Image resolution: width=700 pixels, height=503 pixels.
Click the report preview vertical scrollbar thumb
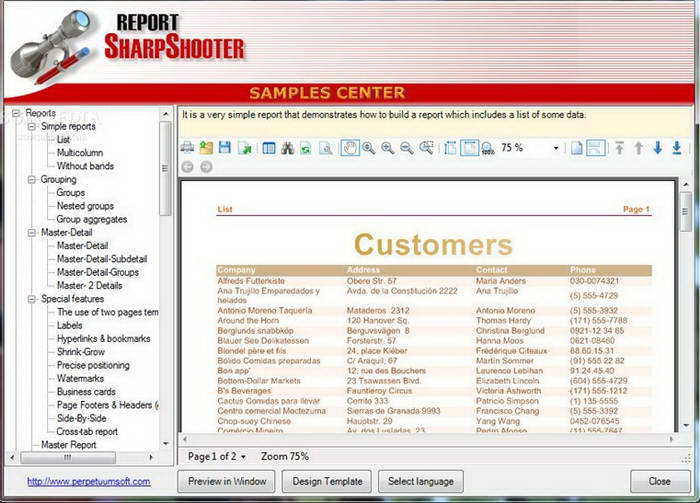pyautogui.click(x=685, y=212)
